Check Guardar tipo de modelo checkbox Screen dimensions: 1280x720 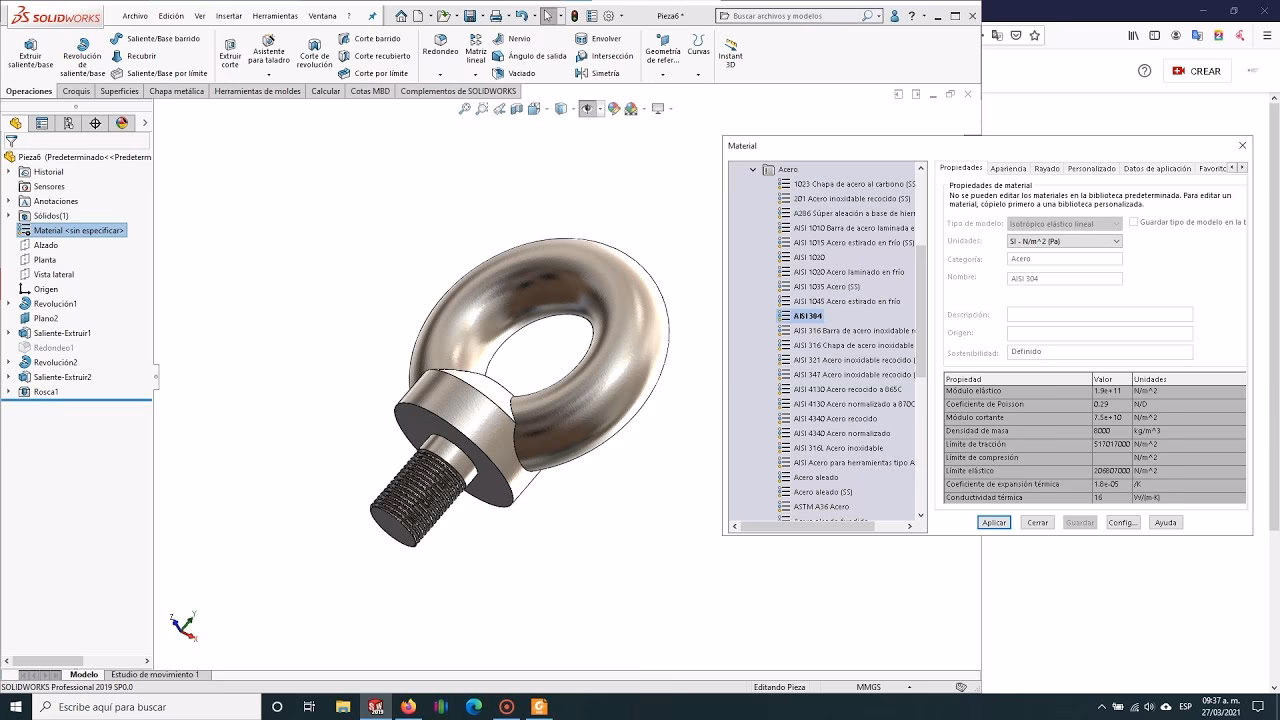(1133, 222)
